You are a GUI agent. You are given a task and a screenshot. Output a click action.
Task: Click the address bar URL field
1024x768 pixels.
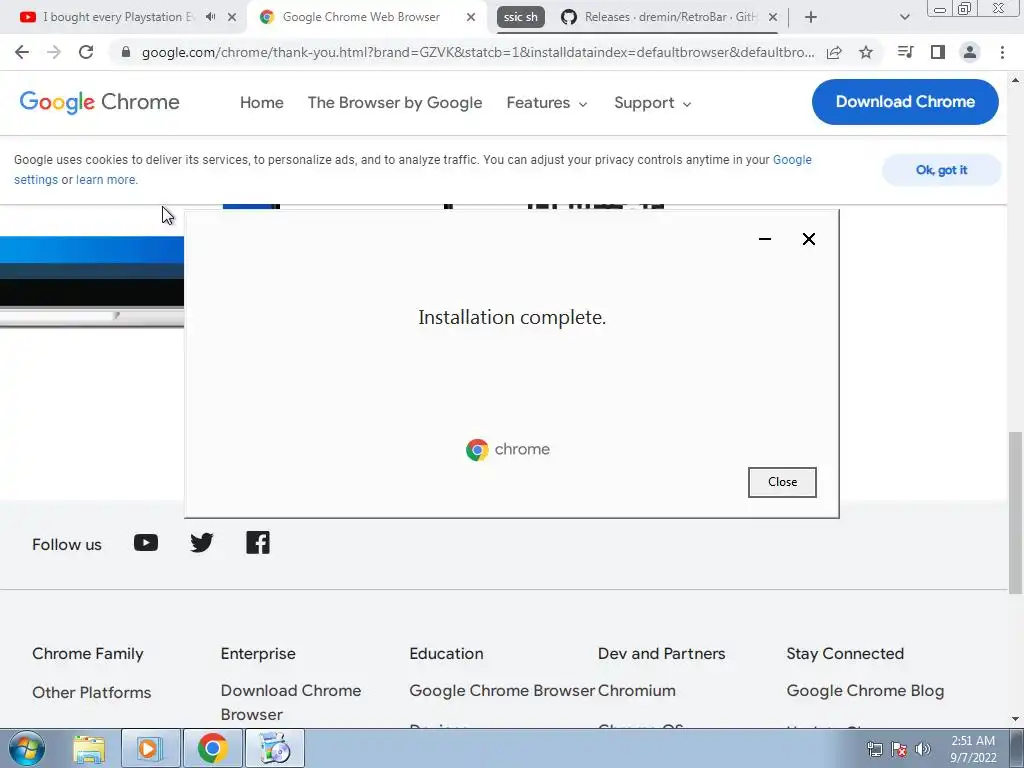477,52
